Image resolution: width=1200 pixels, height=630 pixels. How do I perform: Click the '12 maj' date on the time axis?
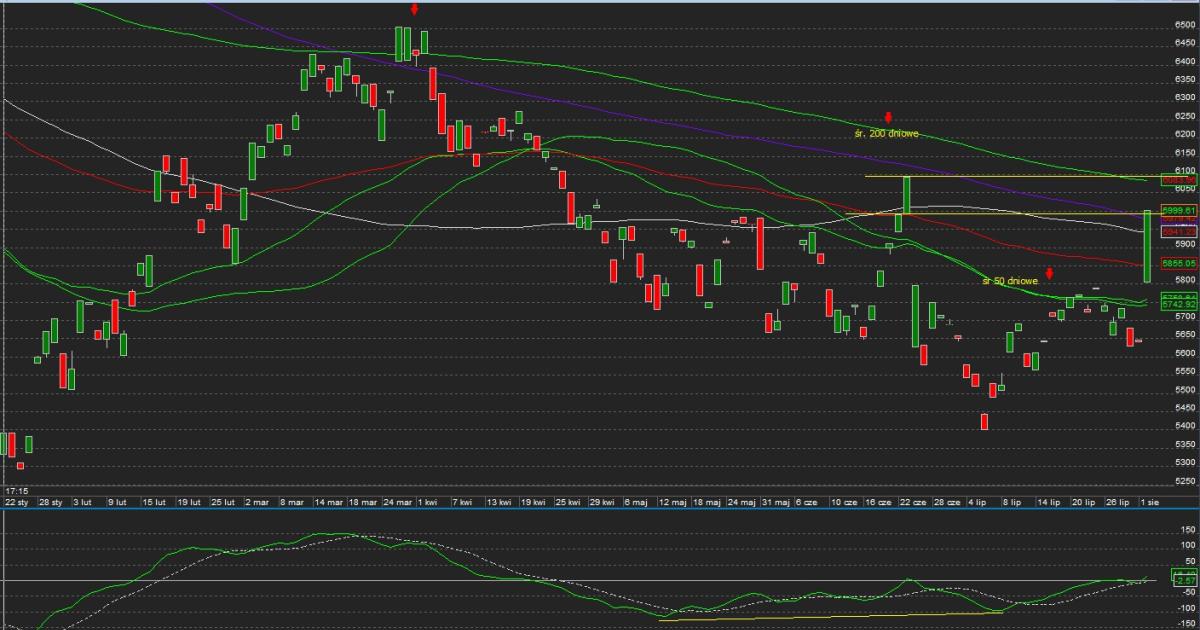pos(671,502)
